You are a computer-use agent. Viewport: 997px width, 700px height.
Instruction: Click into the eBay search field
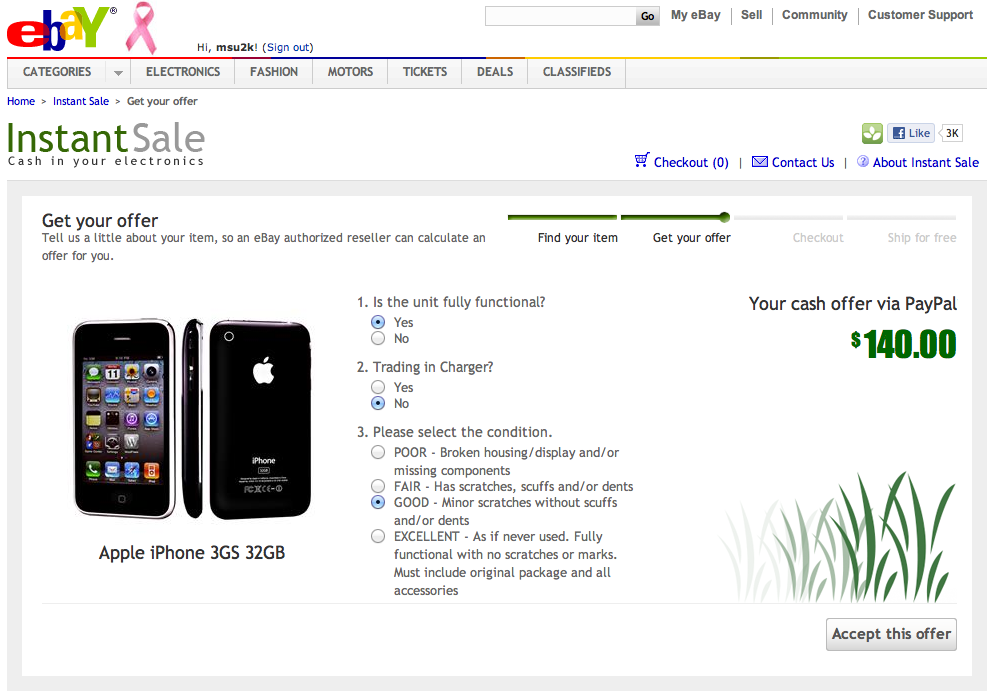[x=560, y=16]
